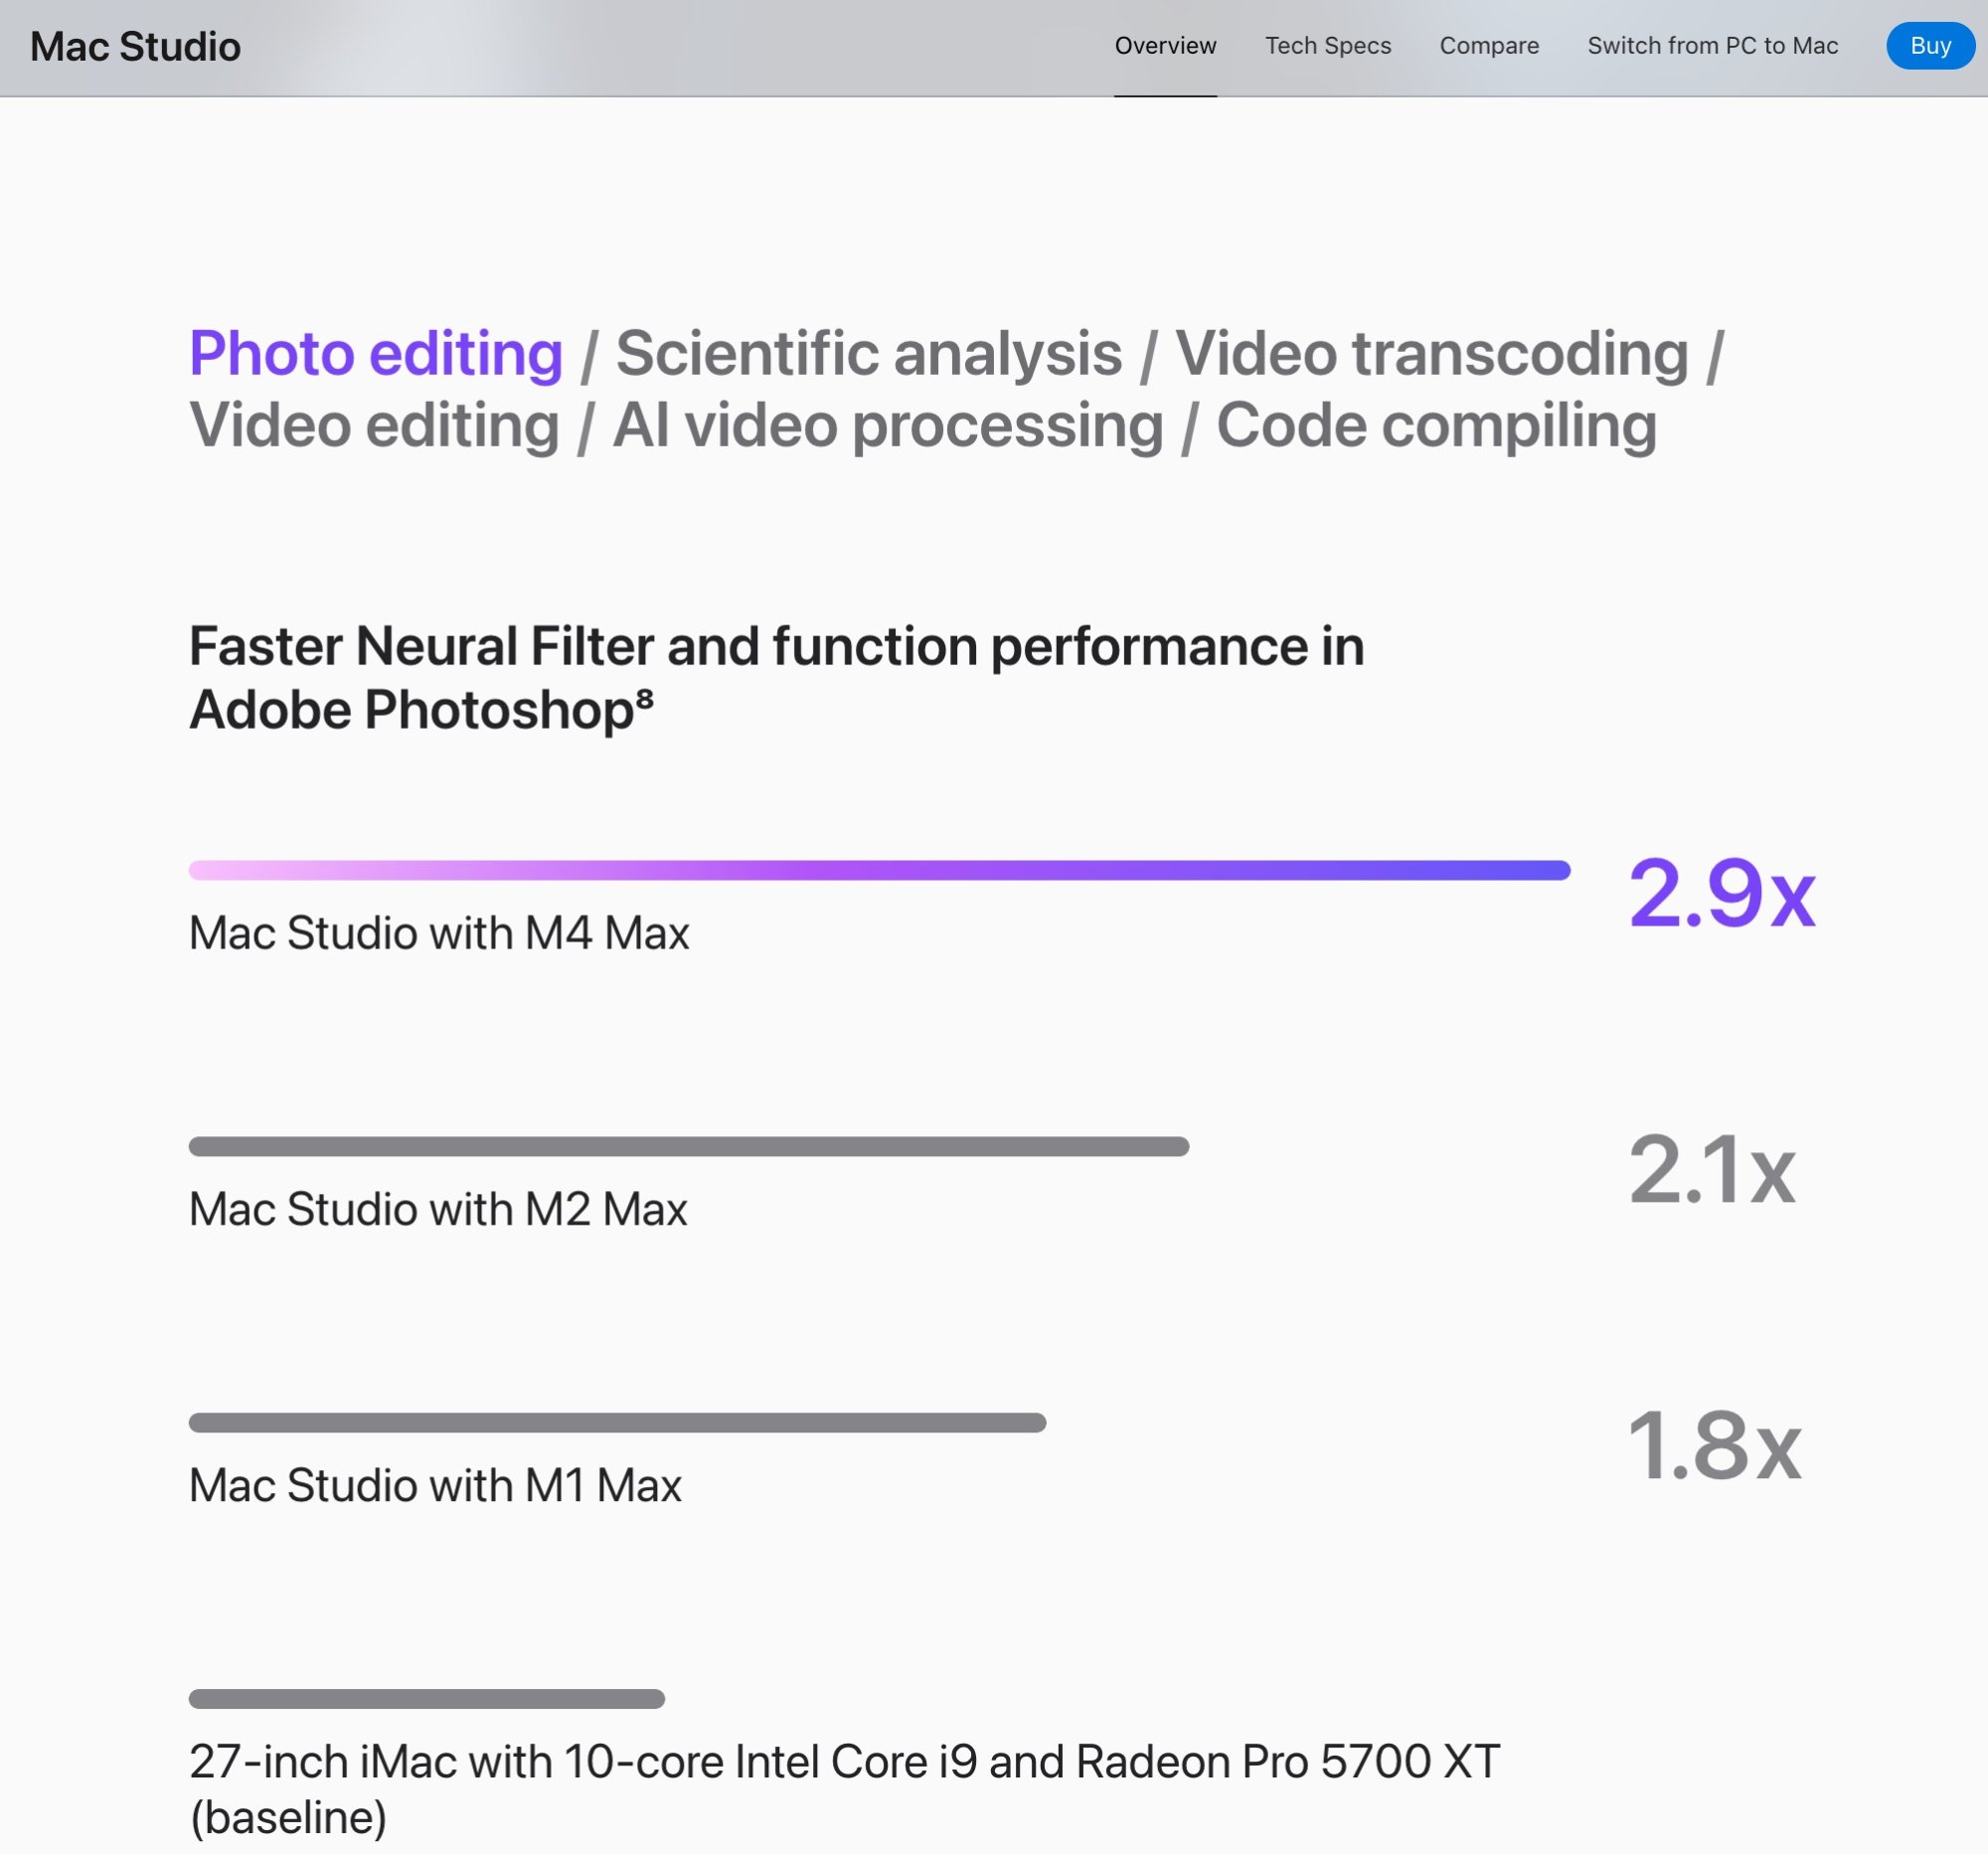The width and height of the screenshot is (1988, 1854).
Task: Click the 1.8x speed figure
Action: pyautogui.click(x=1714, y=1445)
